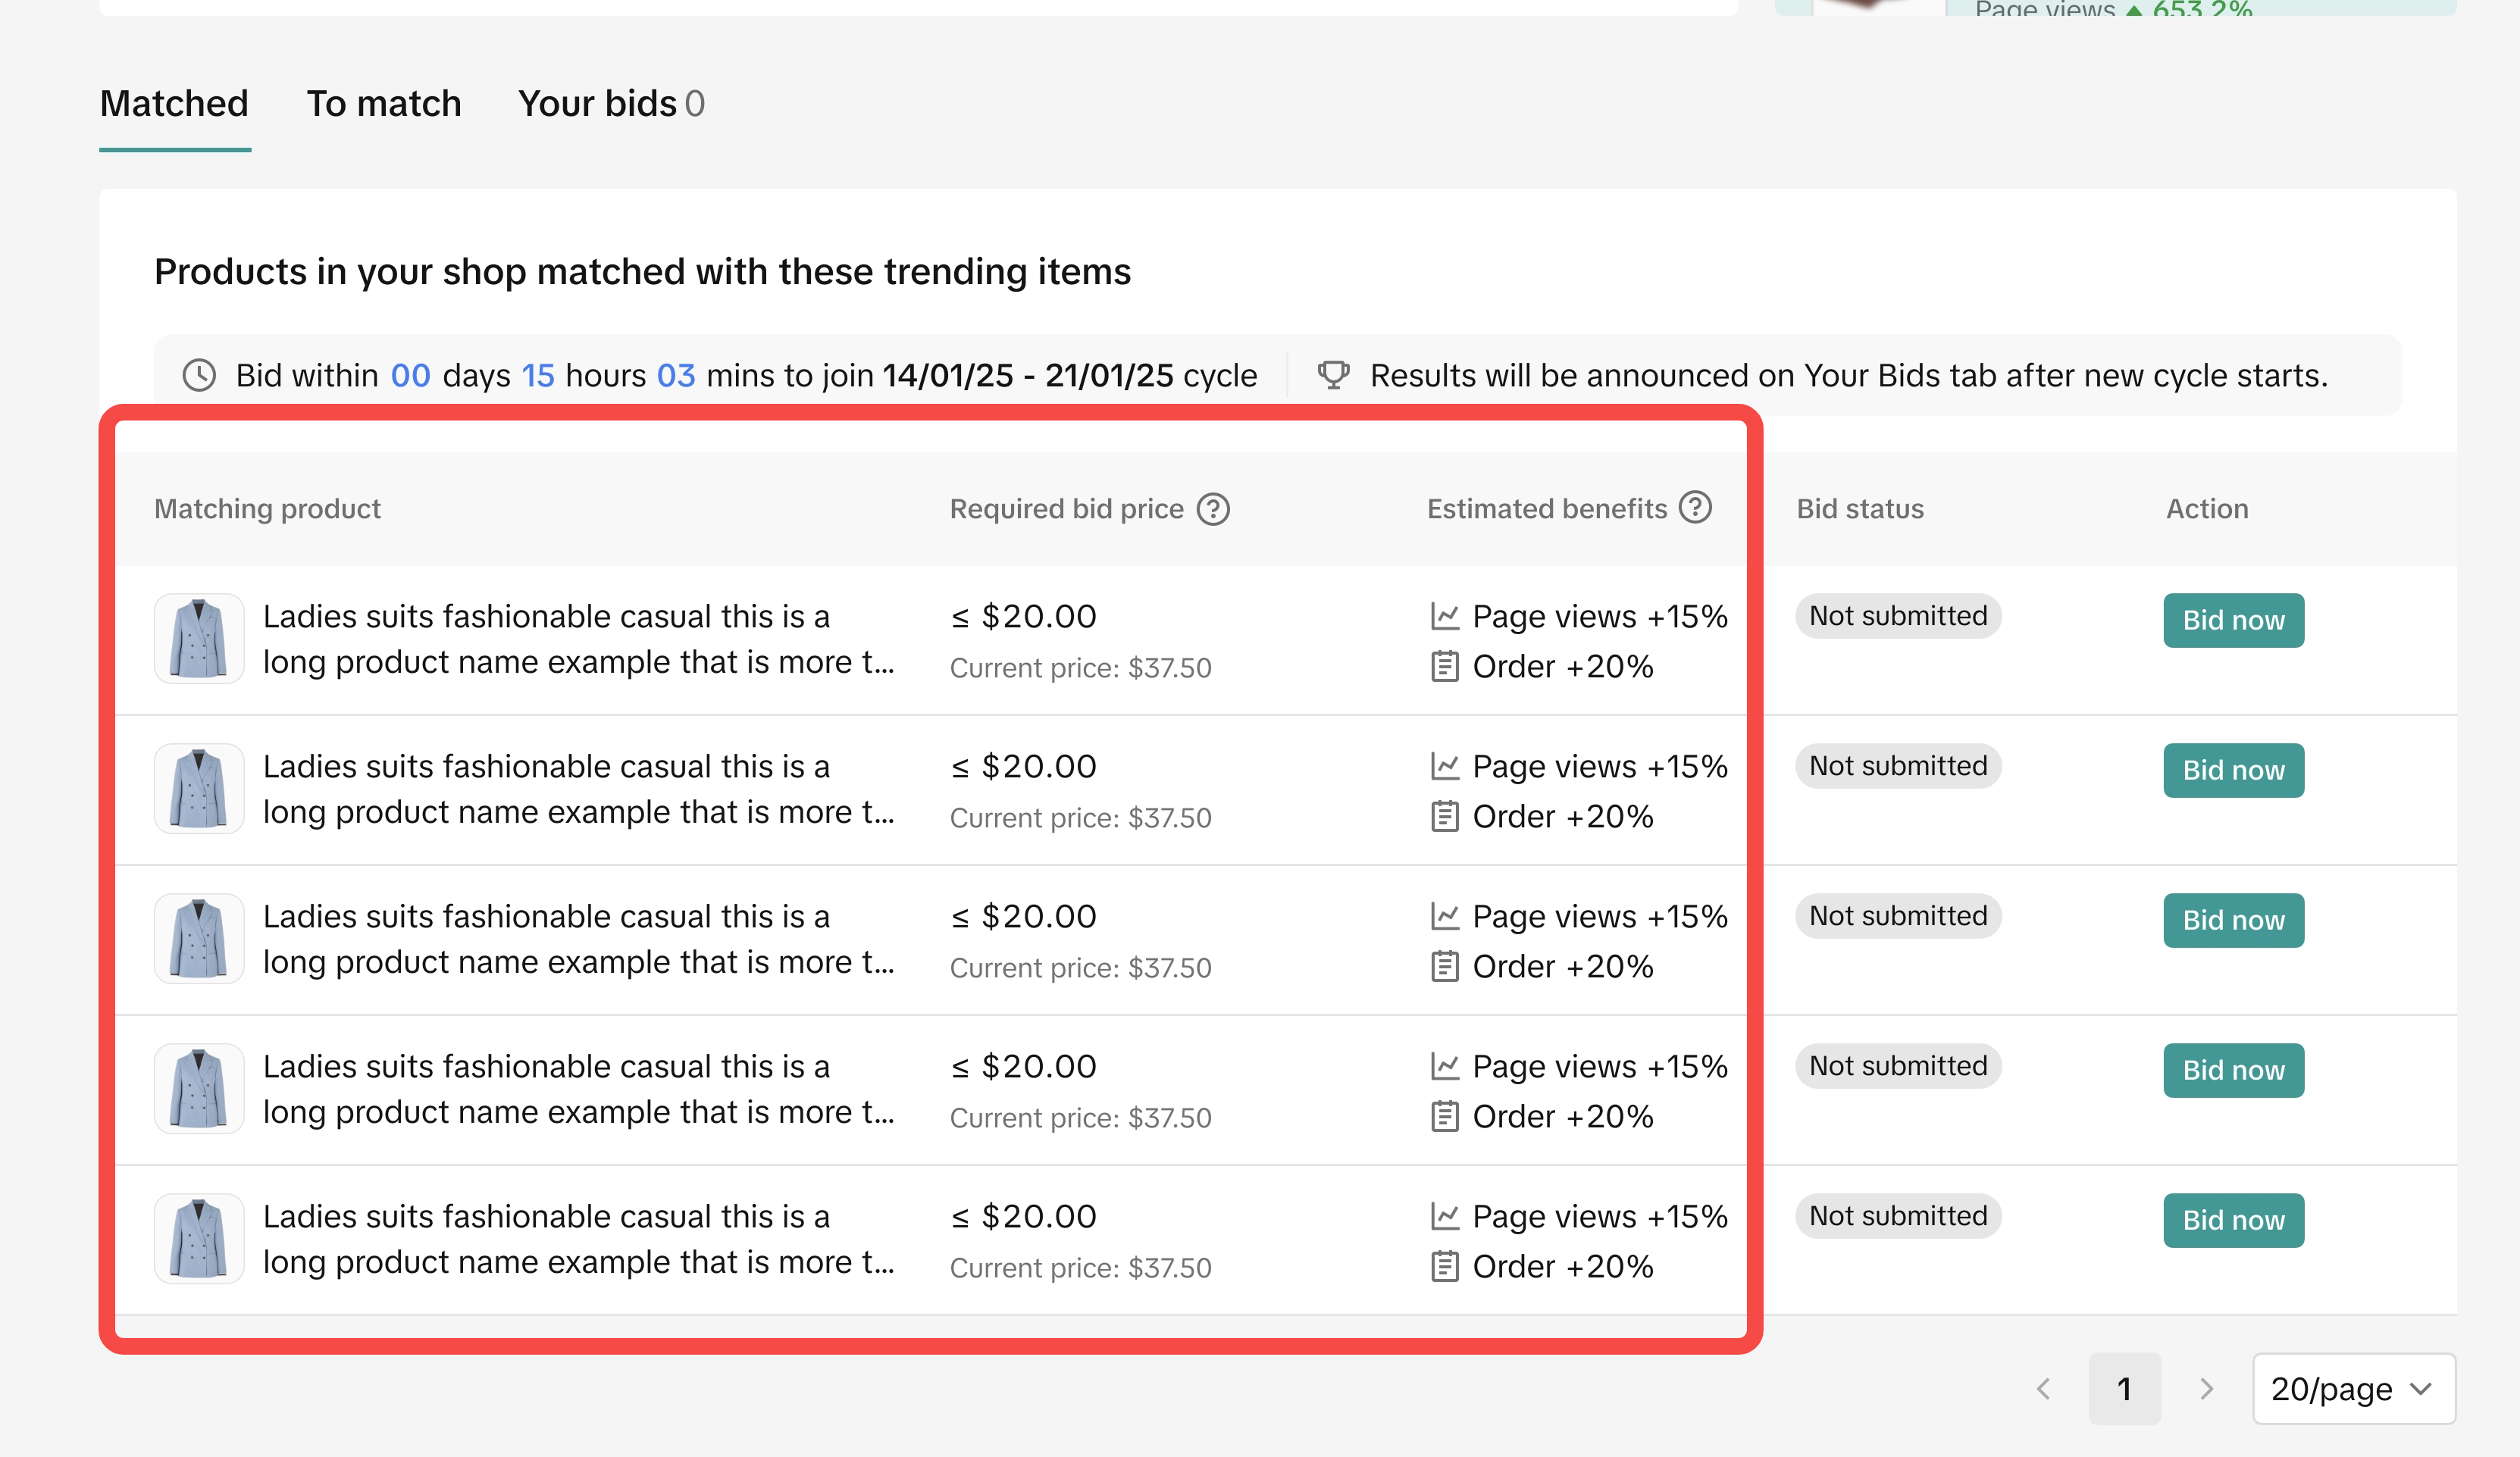Click Bid now for third product
This screenshot has width=2520, height=1457.
point(2233,920)
